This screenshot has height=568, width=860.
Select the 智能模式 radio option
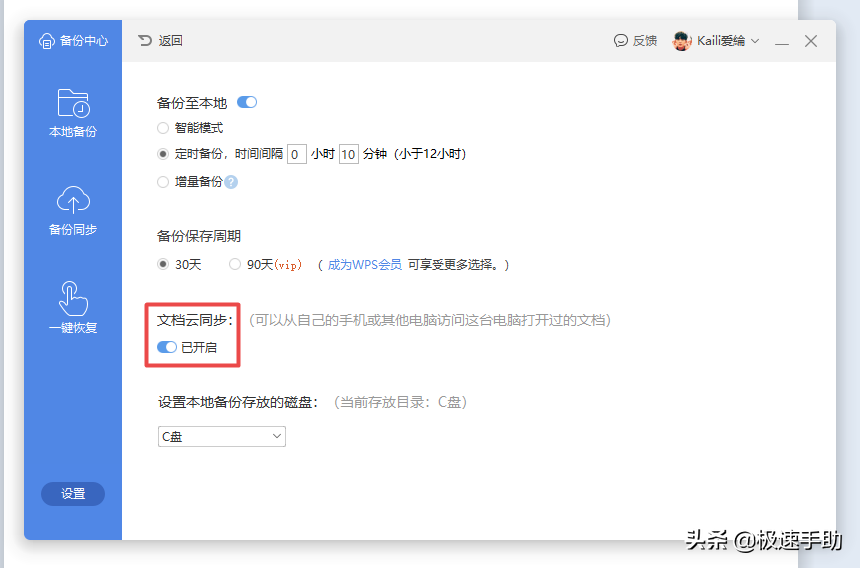pos(163,128)
